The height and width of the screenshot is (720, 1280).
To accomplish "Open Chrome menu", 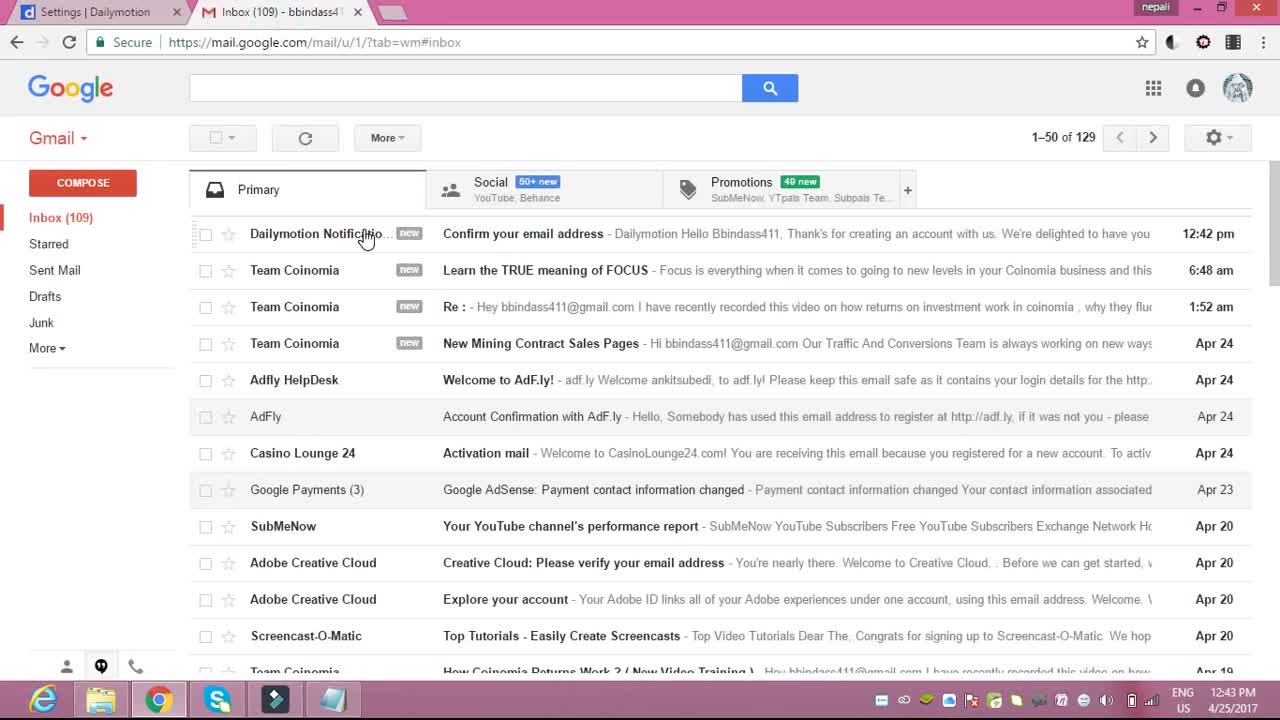I will pyautogui.click(x=1263, y=42).
